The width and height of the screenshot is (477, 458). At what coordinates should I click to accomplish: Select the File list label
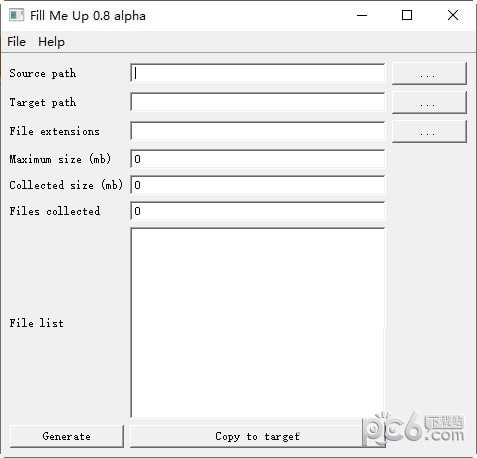(x=36, y=323)
